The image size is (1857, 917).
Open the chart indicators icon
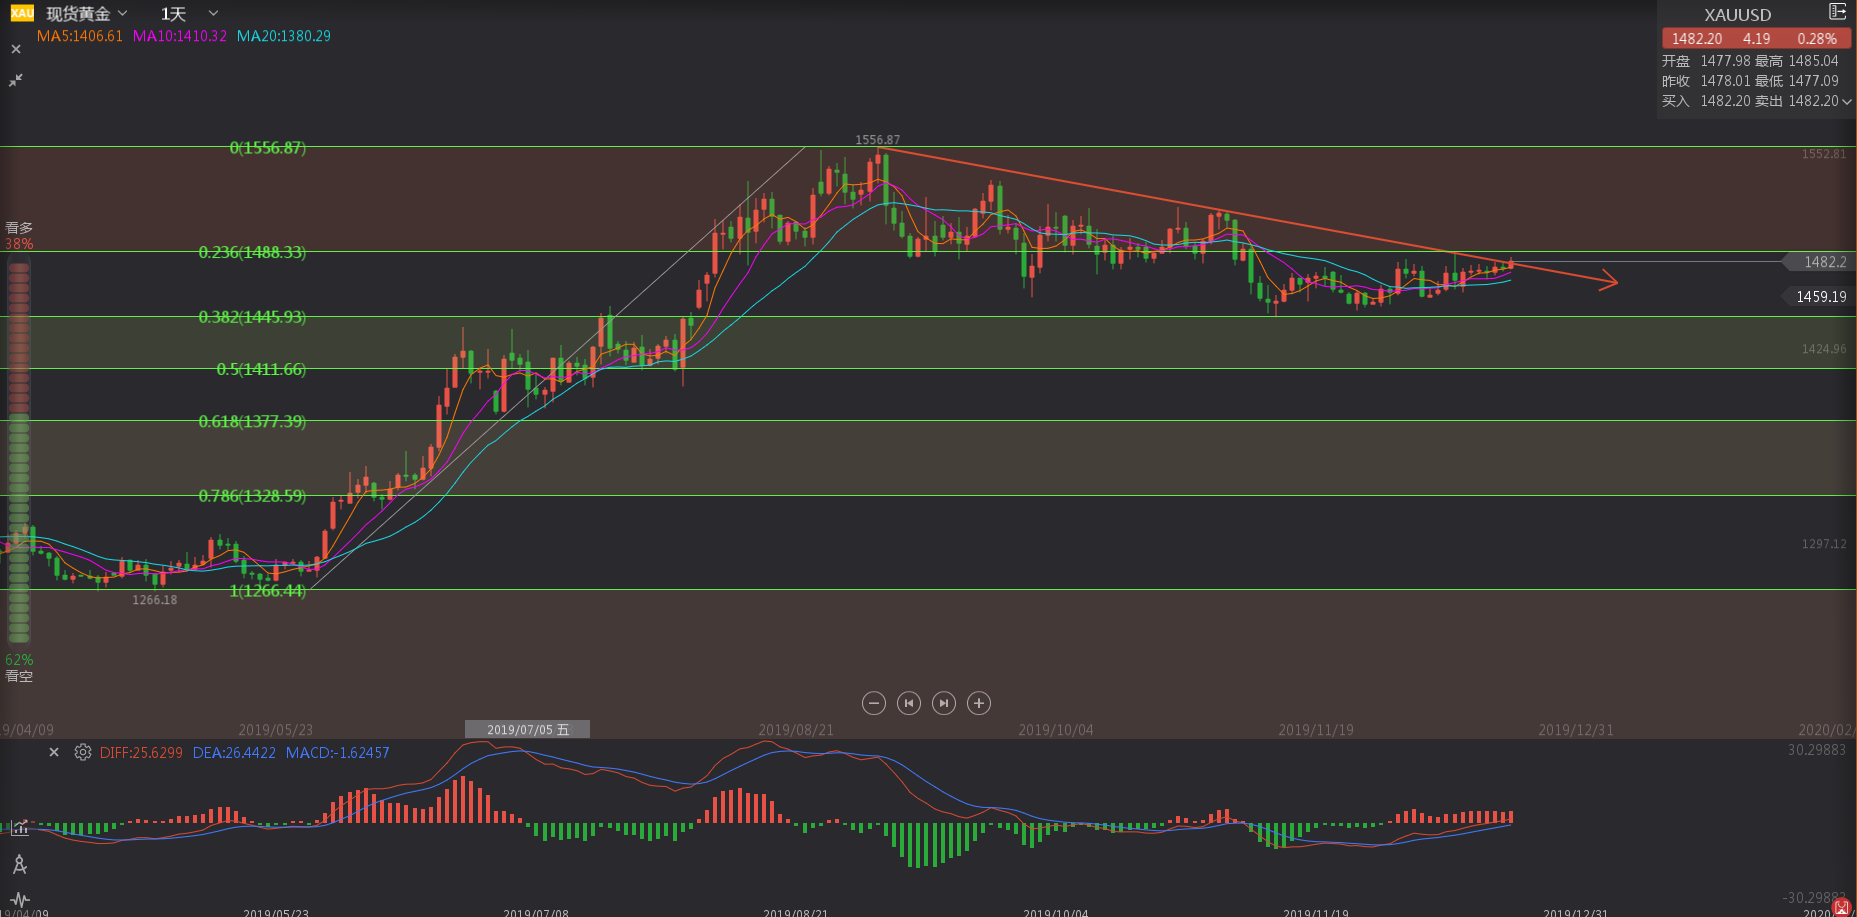pyautogui.click(x=19, y=827)
